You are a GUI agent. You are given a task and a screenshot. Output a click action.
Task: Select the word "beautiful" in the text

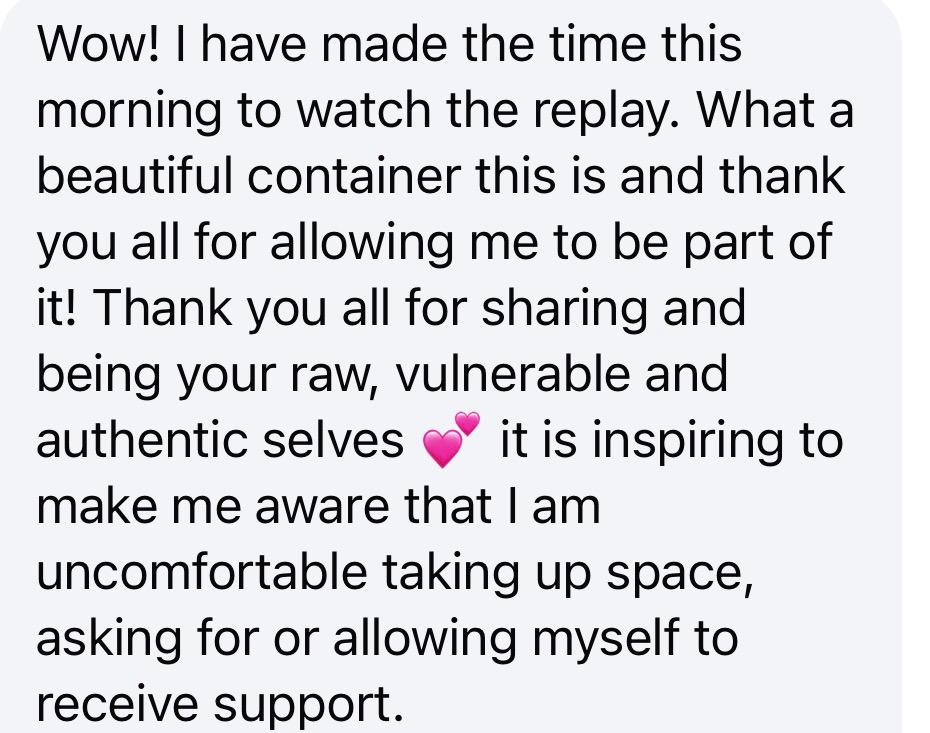point(134,176)
